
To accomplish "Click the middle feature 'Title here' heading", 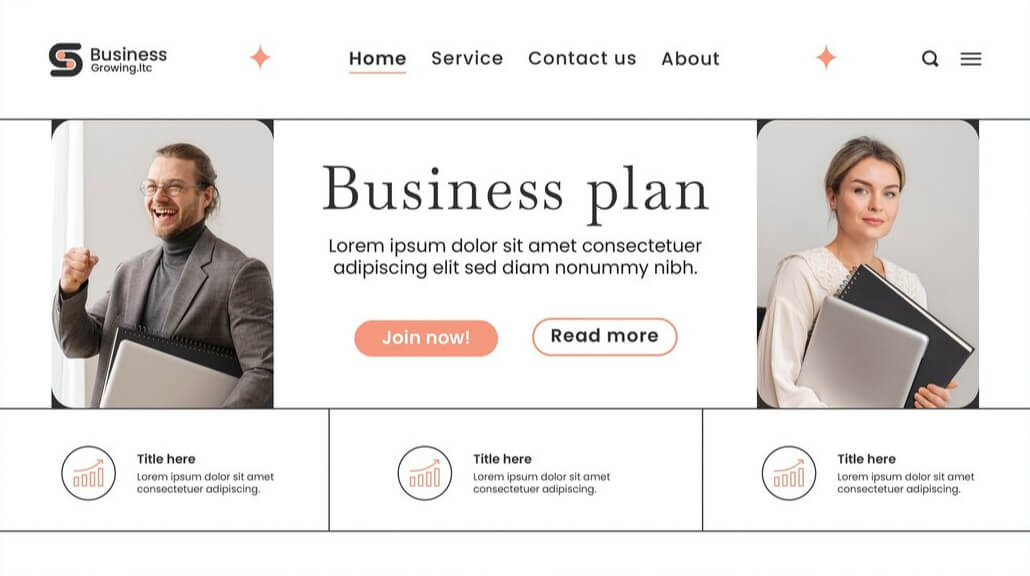I will point(502,459).
